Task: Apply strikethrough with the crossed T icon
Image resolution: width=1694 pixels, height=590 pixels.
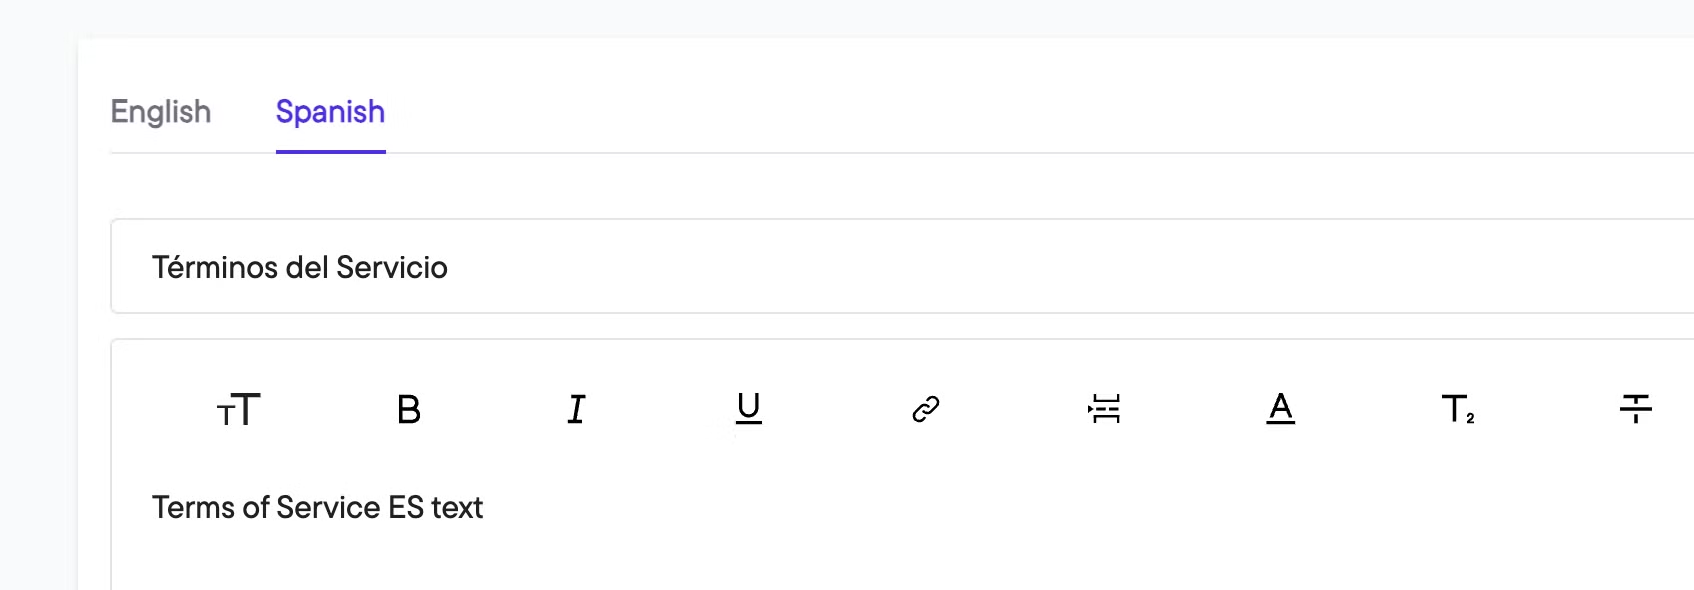Action: 1636,408
